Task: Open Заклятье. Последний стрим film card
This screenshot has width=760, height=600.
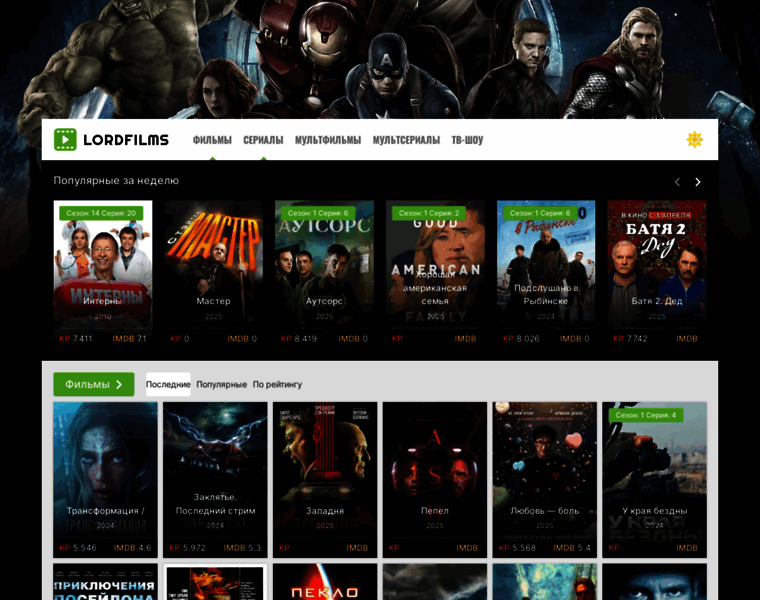Action: click(215, 480)
